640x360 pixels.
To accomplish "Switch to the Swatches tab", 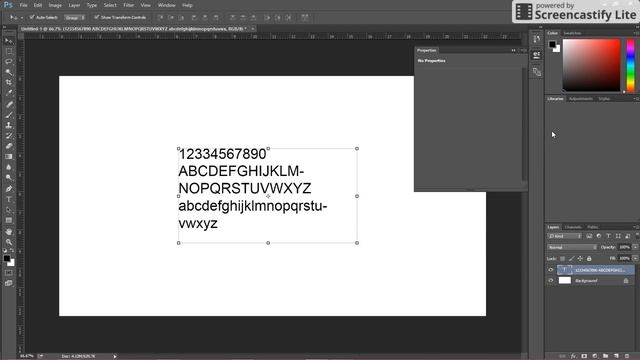I will (x=572, y=33).
